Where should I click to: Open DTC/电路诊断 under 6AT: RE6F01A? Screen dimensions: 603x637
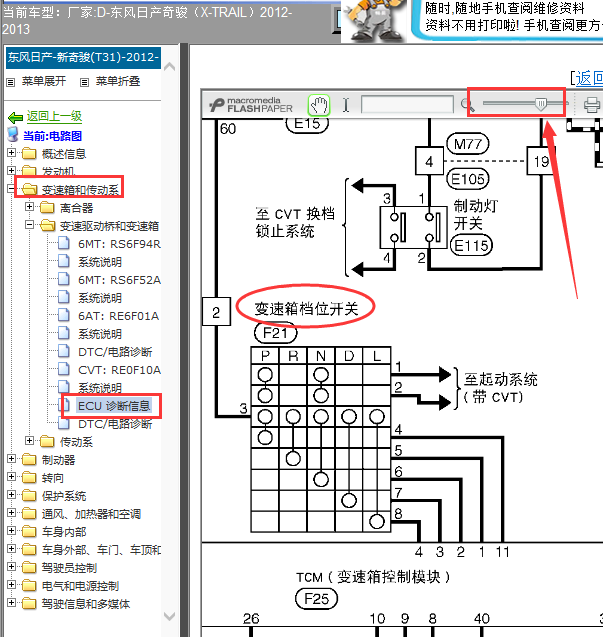tap(115, 352)
